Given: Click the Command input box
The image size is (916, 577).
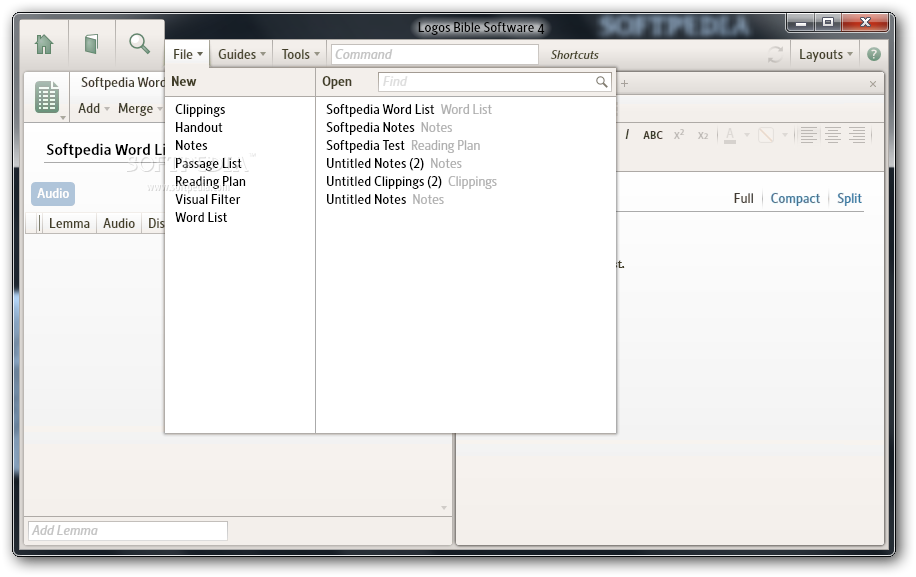Looking at the screenshot, I should click(435, 54).
